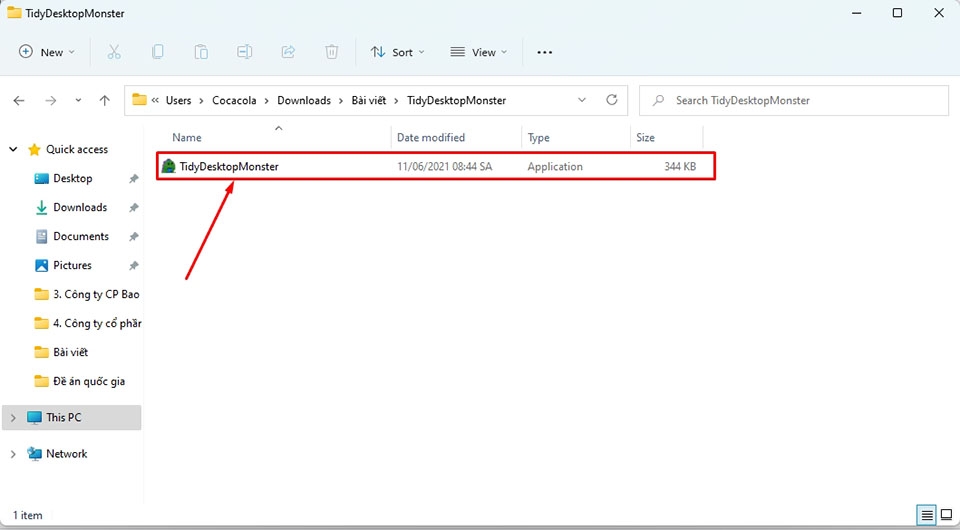This screenshot has width=960, height=530.
Task: Click the Rename icon in toolbar
Action: 245,52
